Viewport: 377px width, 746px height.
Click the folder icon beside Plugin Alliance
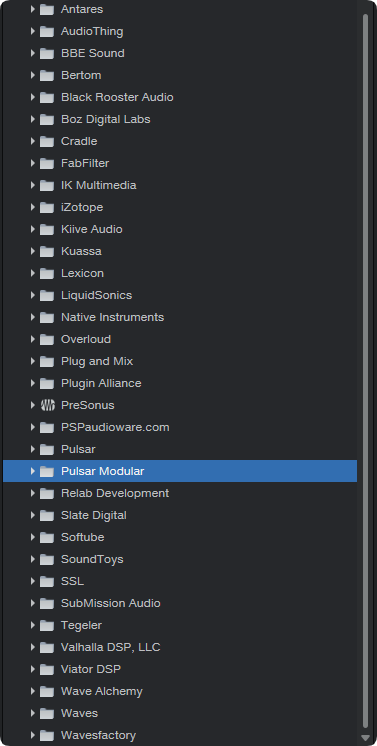(x=47, y=383)
